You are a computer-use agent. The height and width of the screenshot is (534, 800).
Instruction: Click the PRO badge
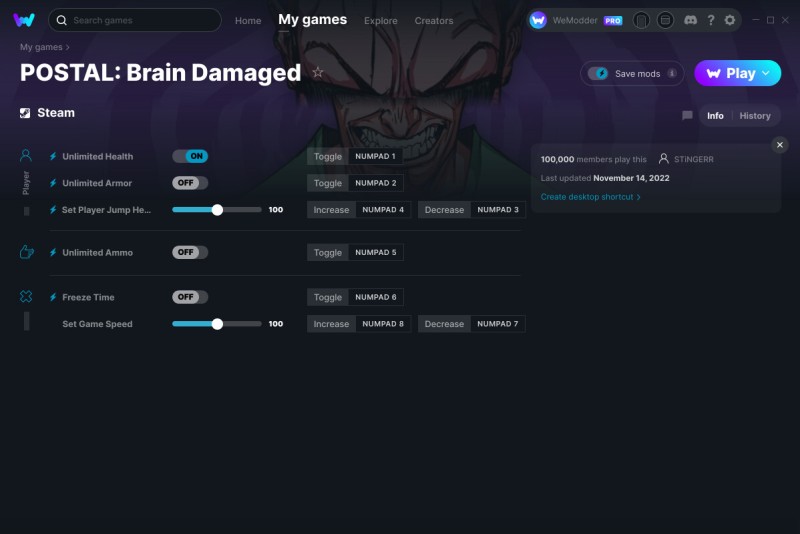(613, 20)
